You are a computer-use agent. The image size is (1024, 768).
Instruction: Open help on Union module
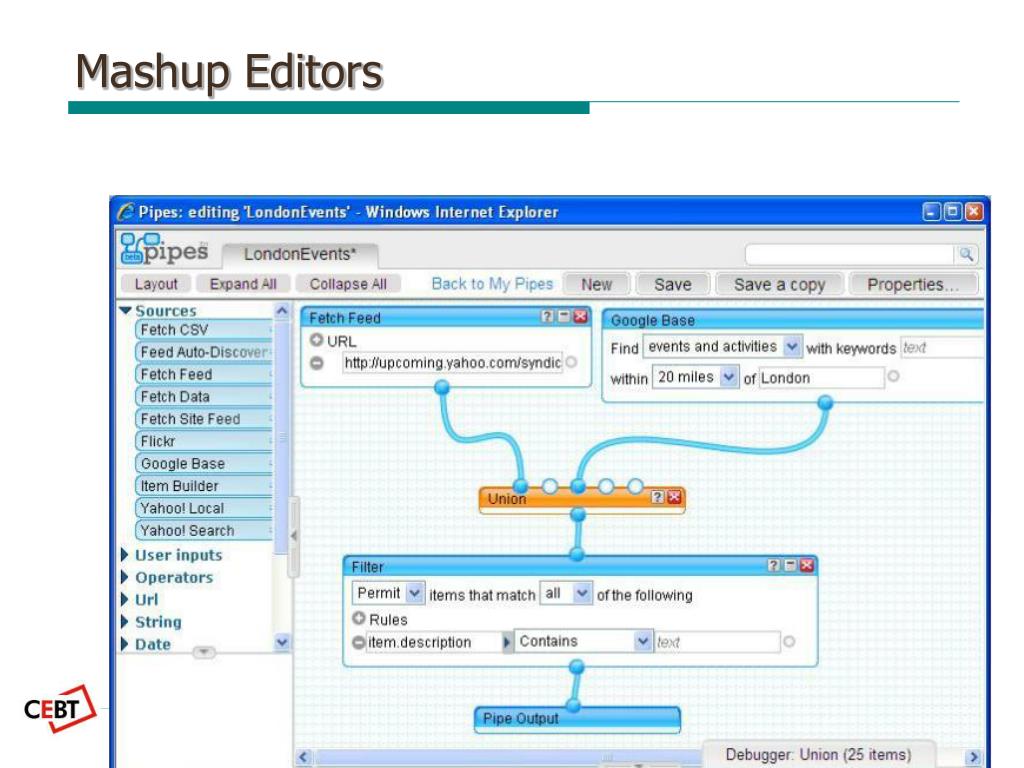pos(658,497)
